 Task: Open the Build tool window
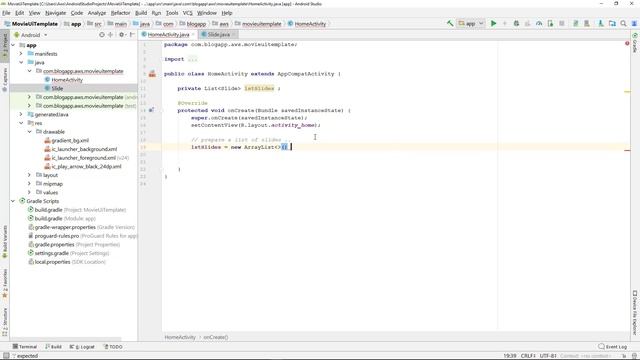[x=53, y=347]
